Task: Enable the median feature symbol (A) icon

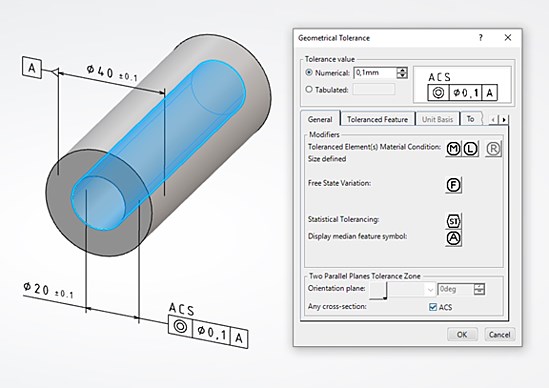Action: click(454, 238)
